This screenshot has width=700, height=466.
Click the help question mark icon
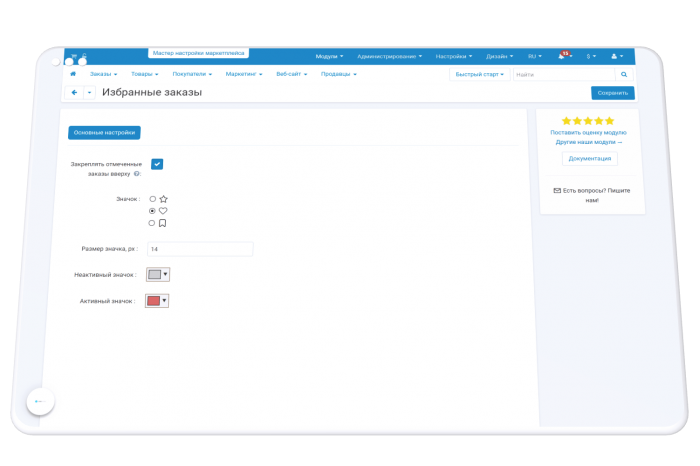[137, 174]
